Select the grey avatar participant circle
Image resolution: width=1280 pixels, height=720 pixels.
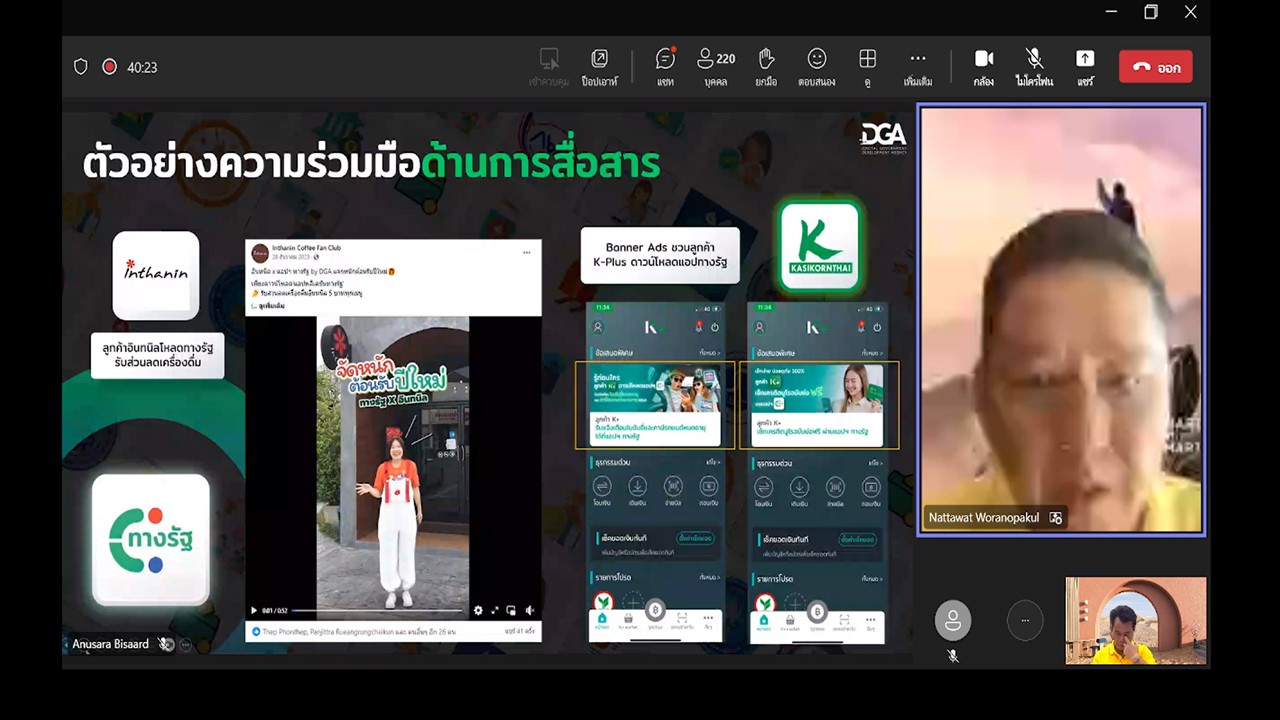pos(953,621)
